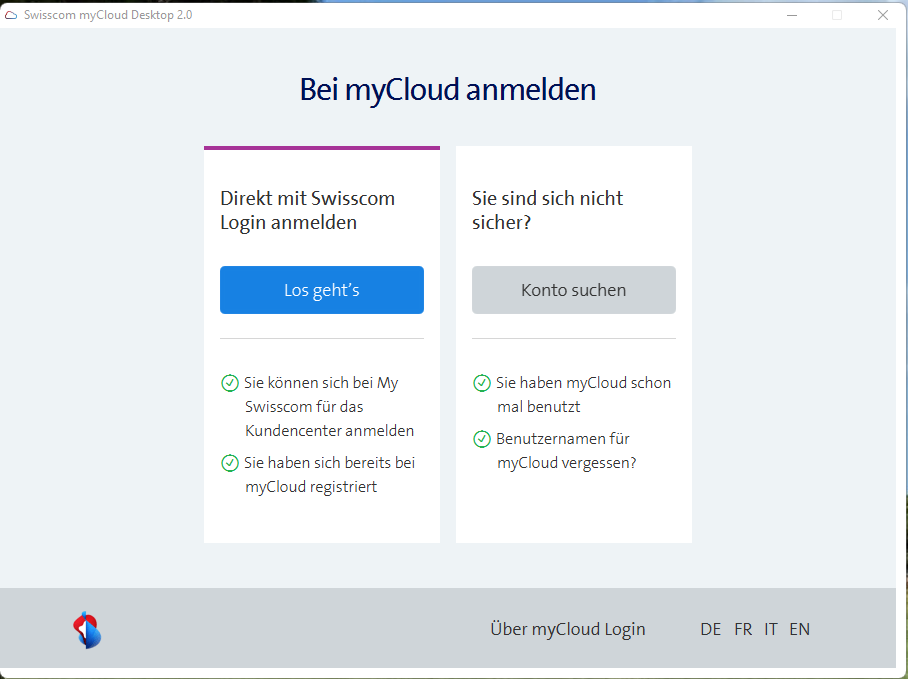Select the DE language option

[x=710, y=628]
